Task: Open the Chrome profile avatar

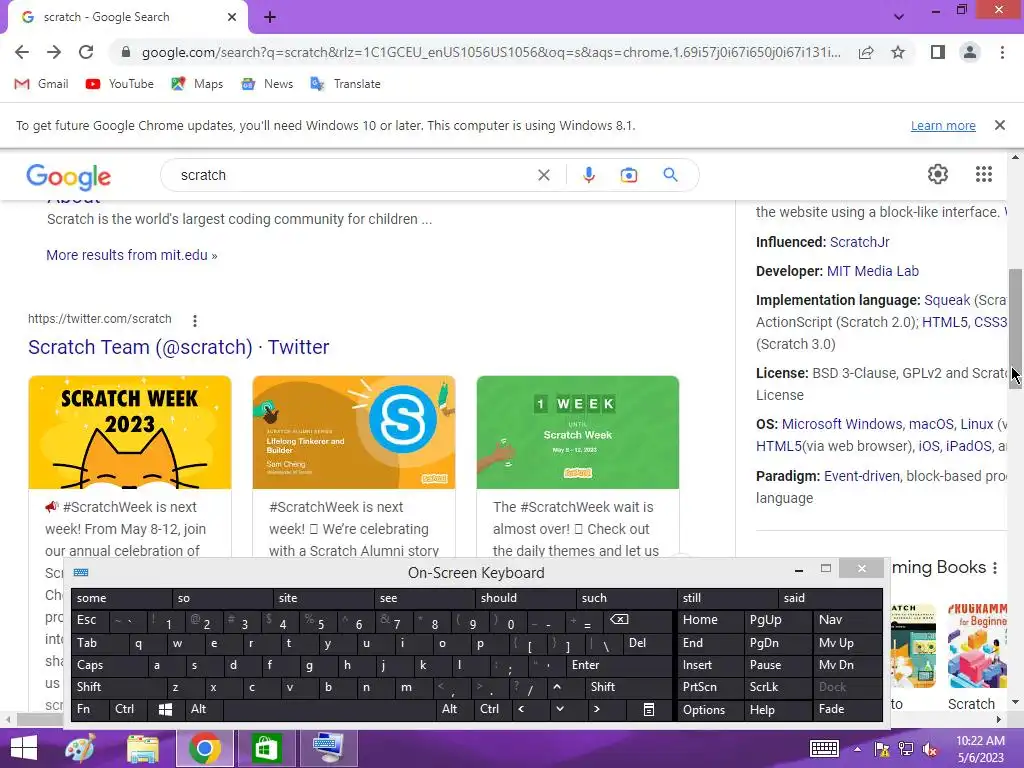Action: (x=970, y=52)
